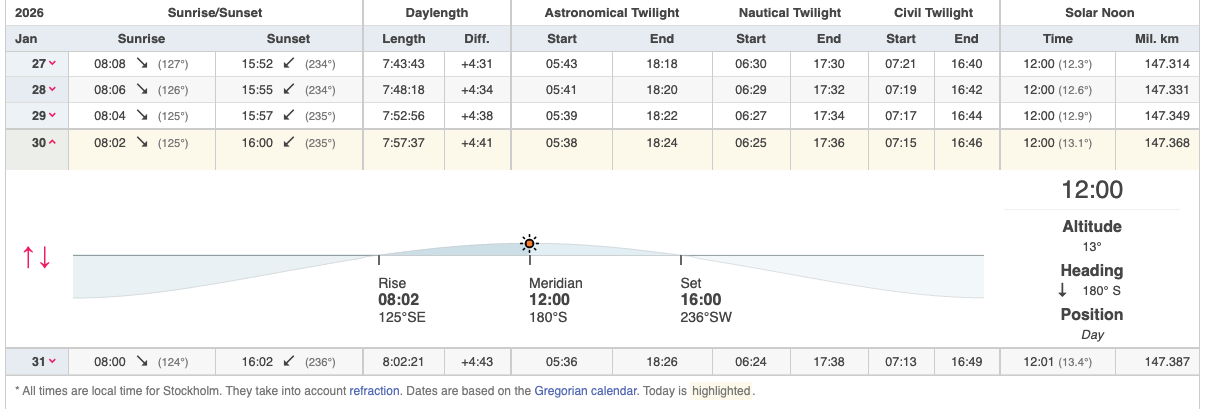
Task: Click the pink up-down arrows beside the graph
Action: [37, 257]
